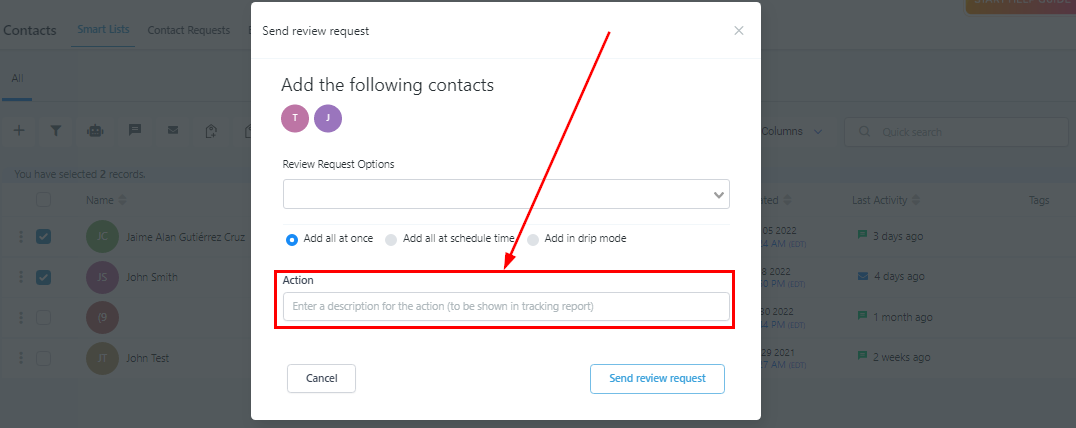Select Add all at schedule time option
Viewport: 1076px width, 428px height.
click(x=391, y=239)
